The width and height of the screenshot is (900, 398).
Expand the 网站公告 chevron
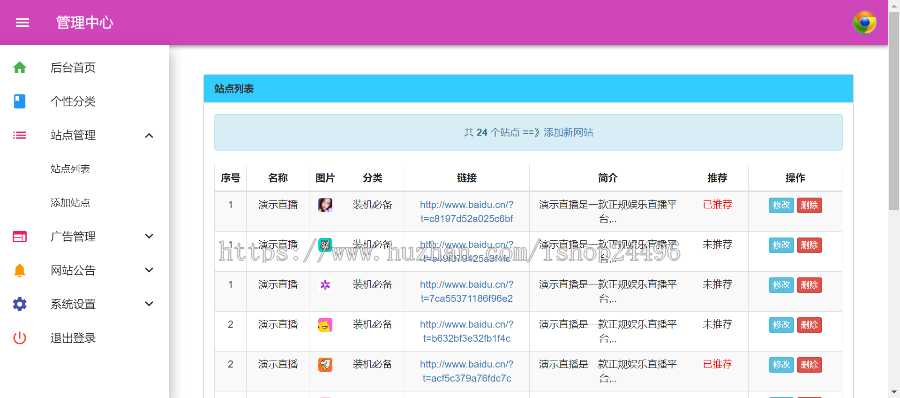(149, 270)
